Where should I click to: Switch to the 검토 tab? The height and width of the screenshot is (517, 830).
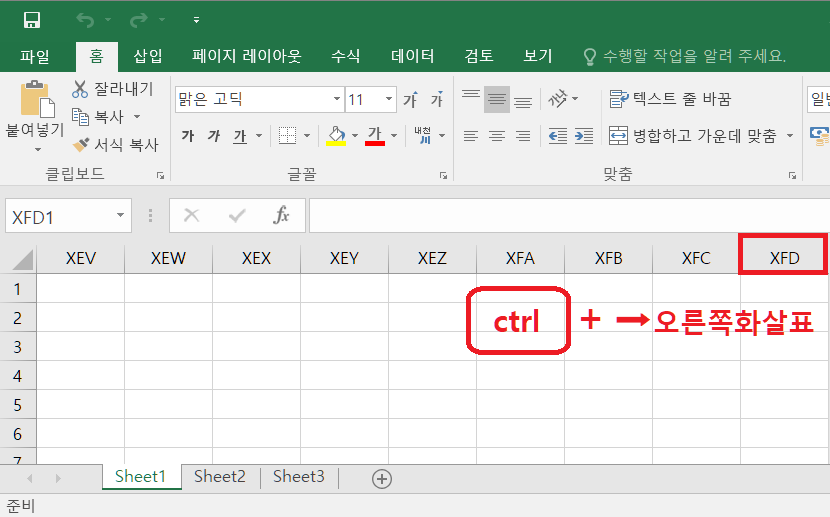click(x=479, y=56)
